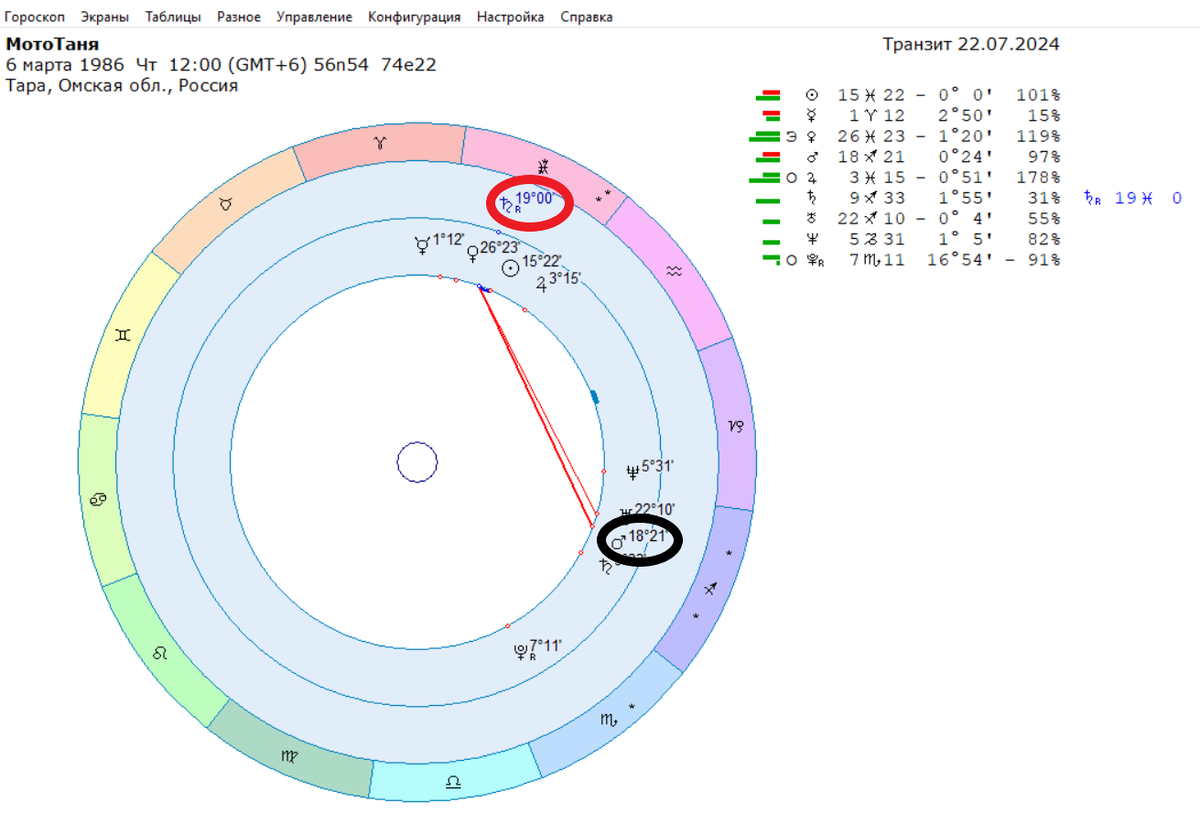Click the 5°31' Neptune degree label in the chart
The width and height of the screenshot is (1200, 813).
coord(658,466)
